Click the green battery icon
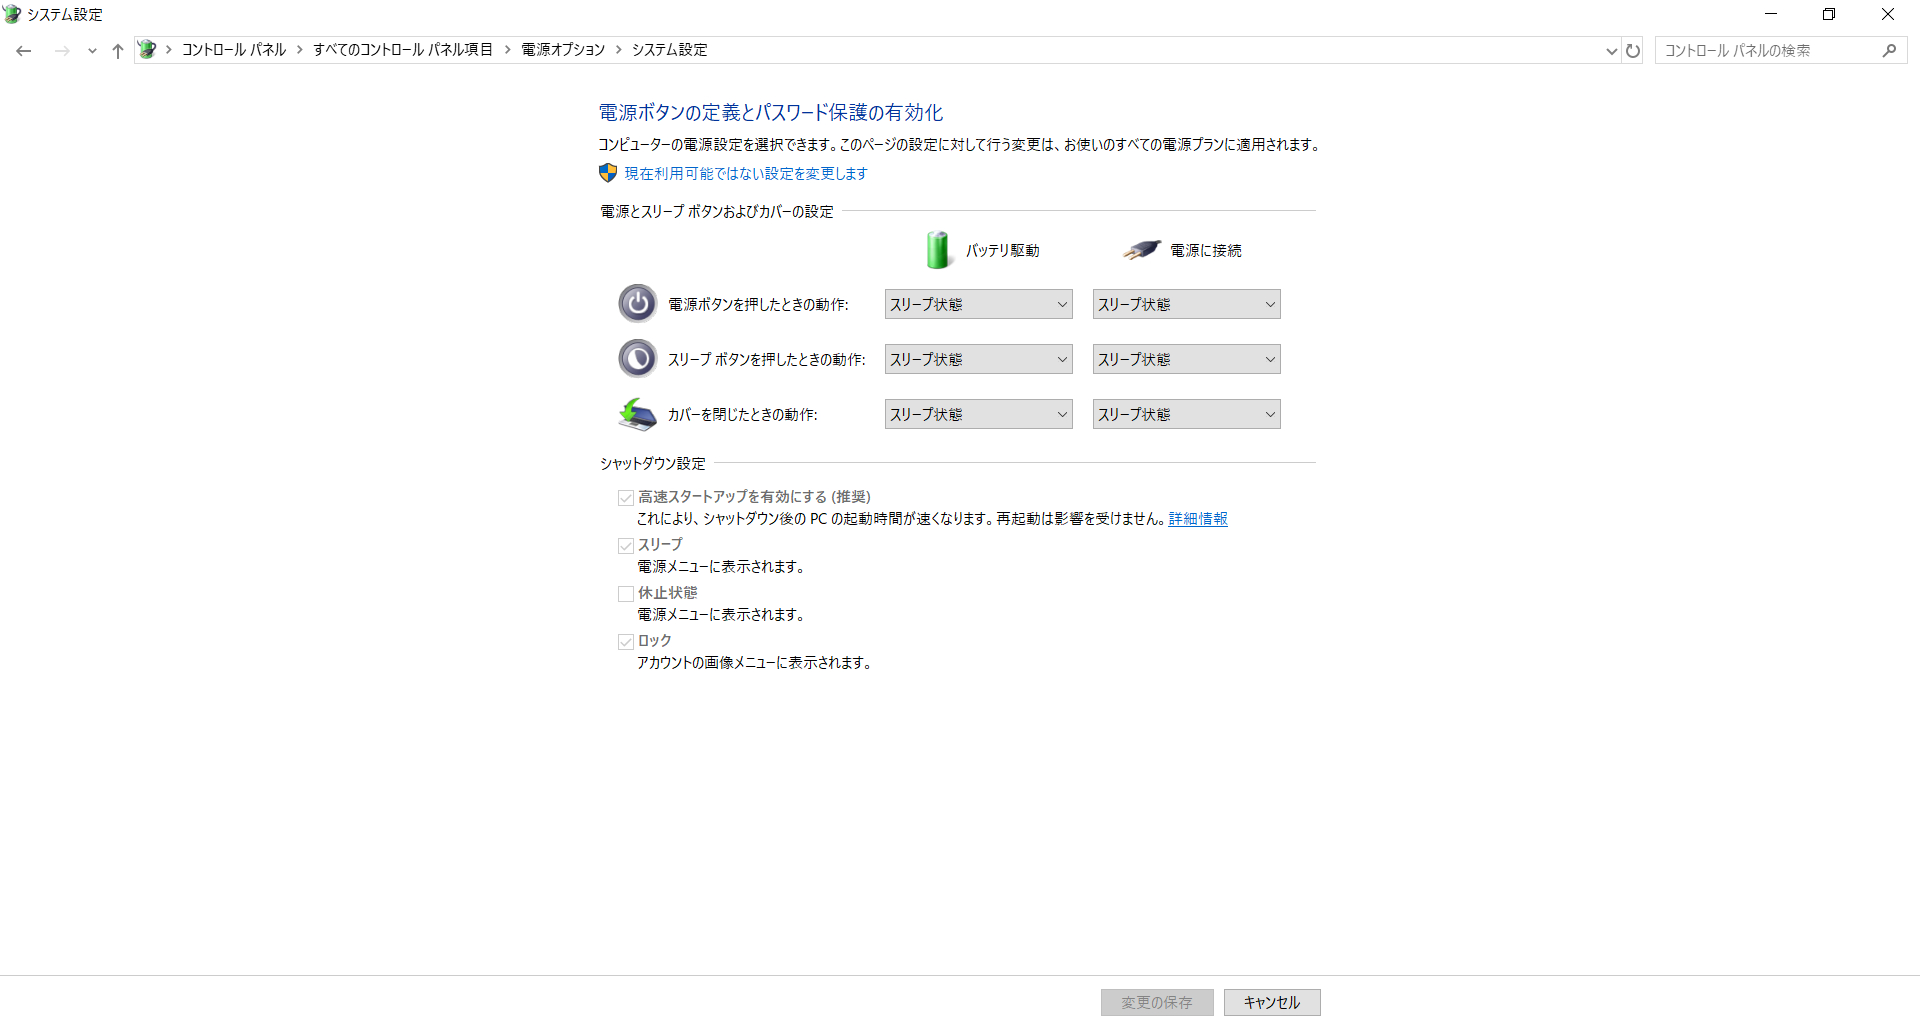Image resolution: width=1920 pixels, height=1030 pixels. click(938, 250)
